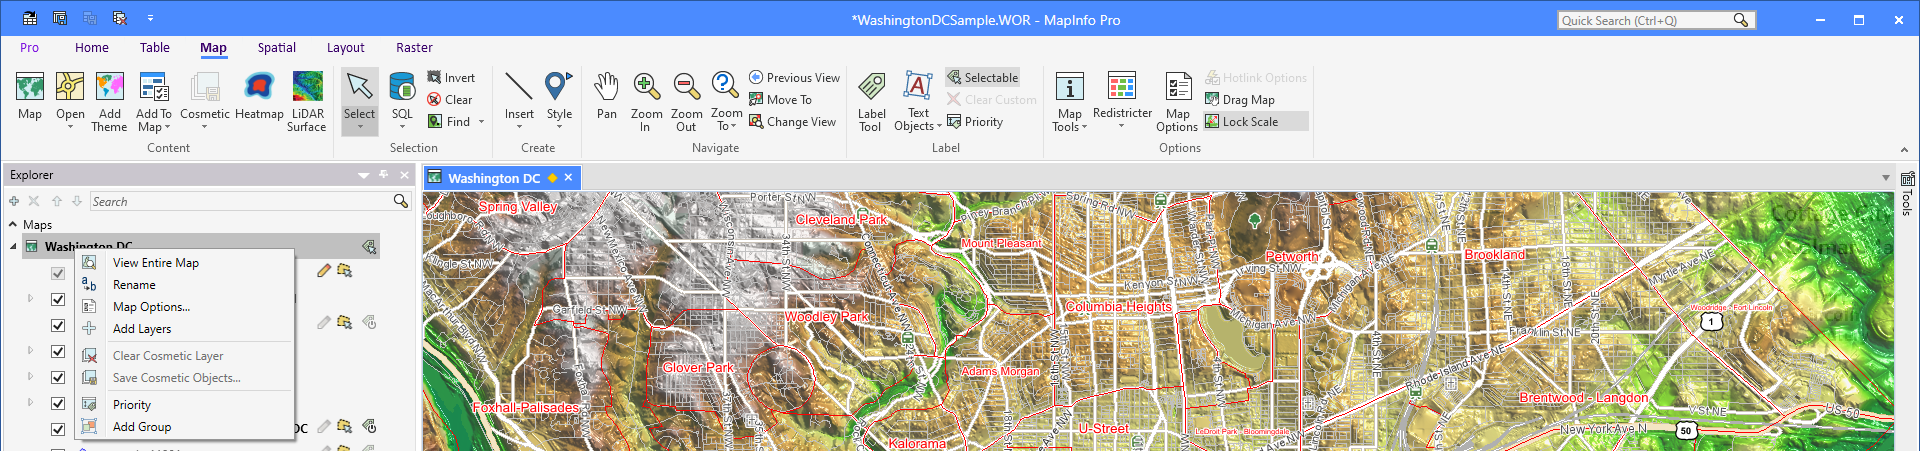Choose View Entire Map from context menu
Viewport: 1920px width, 451px height.
coord(185,263)
